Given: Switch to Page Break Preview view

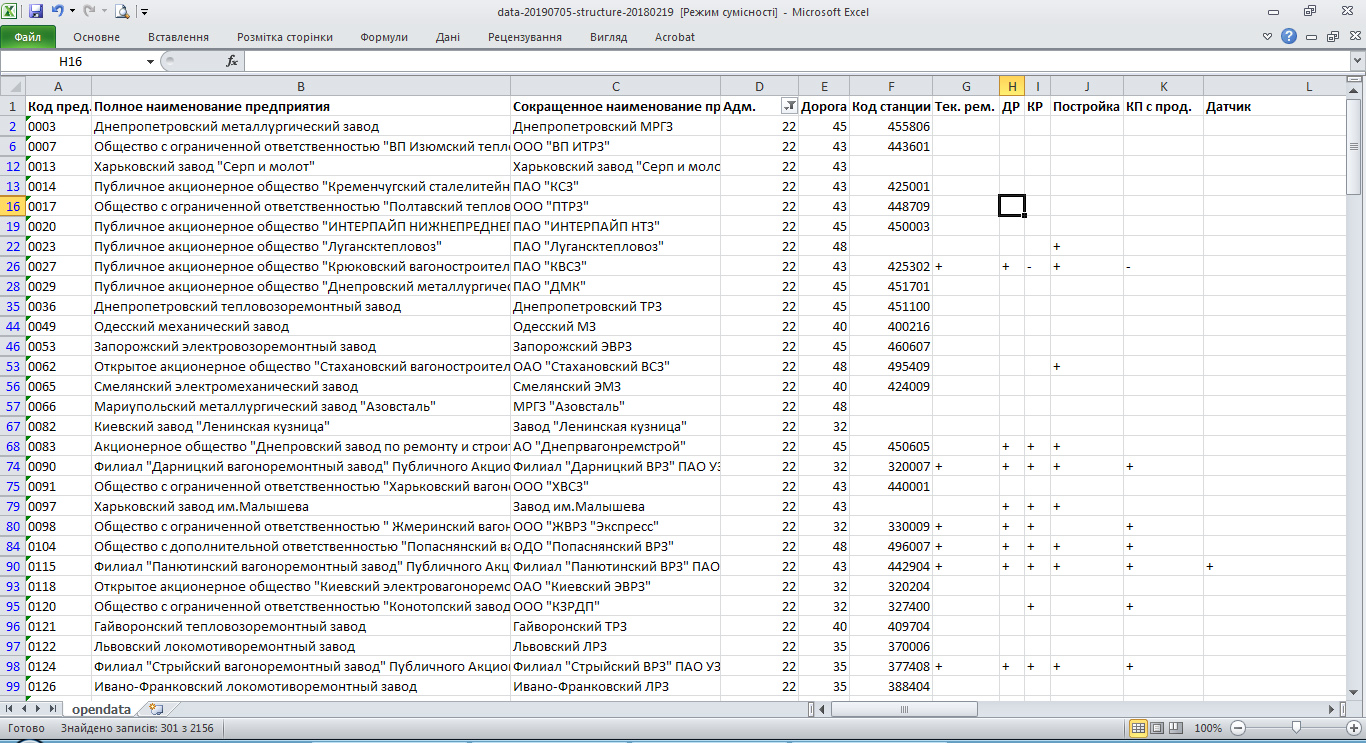Looking at the screenshot, I should [x=1174, y=728].
